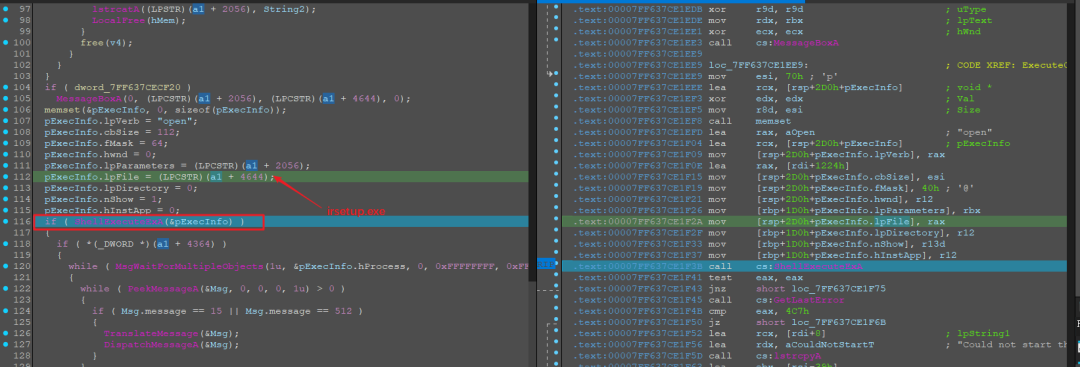1080x367 pixels.
Task: Click the breakpoint dot beside pseudocode line 116
Action: [x=5, y=222]
